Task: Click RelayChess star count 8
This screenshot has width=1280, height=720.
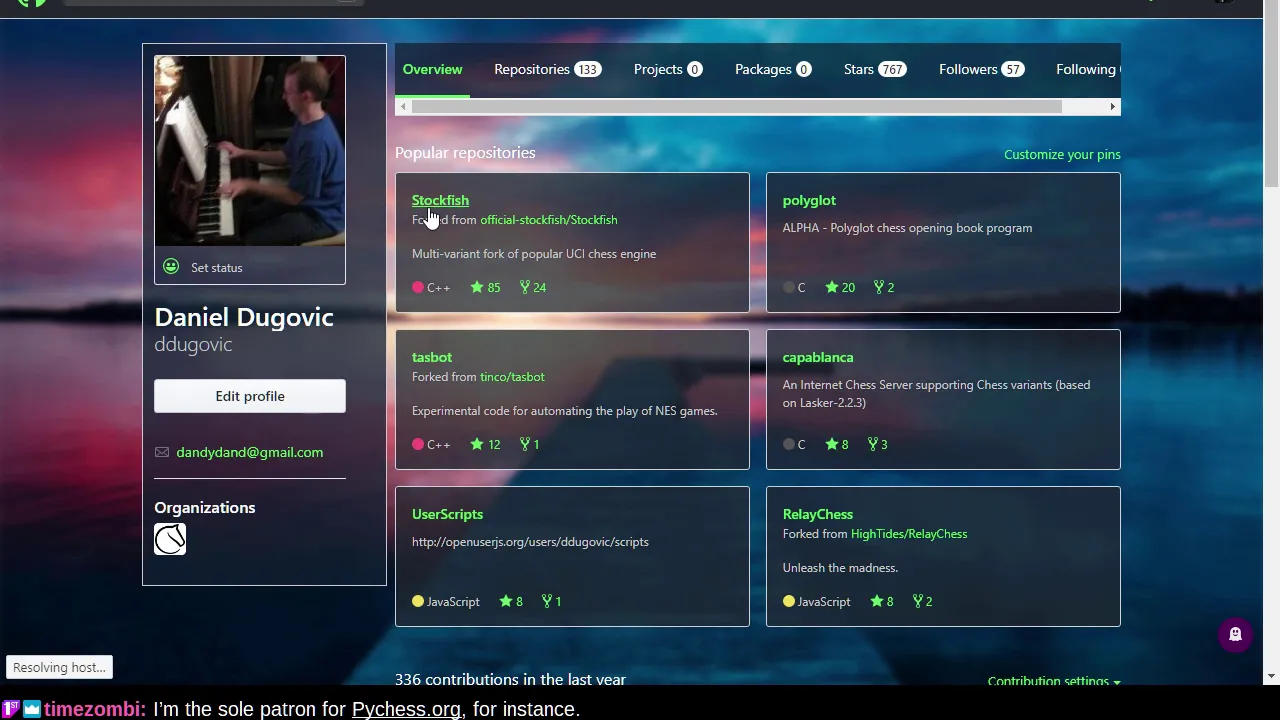Action: 882,601
